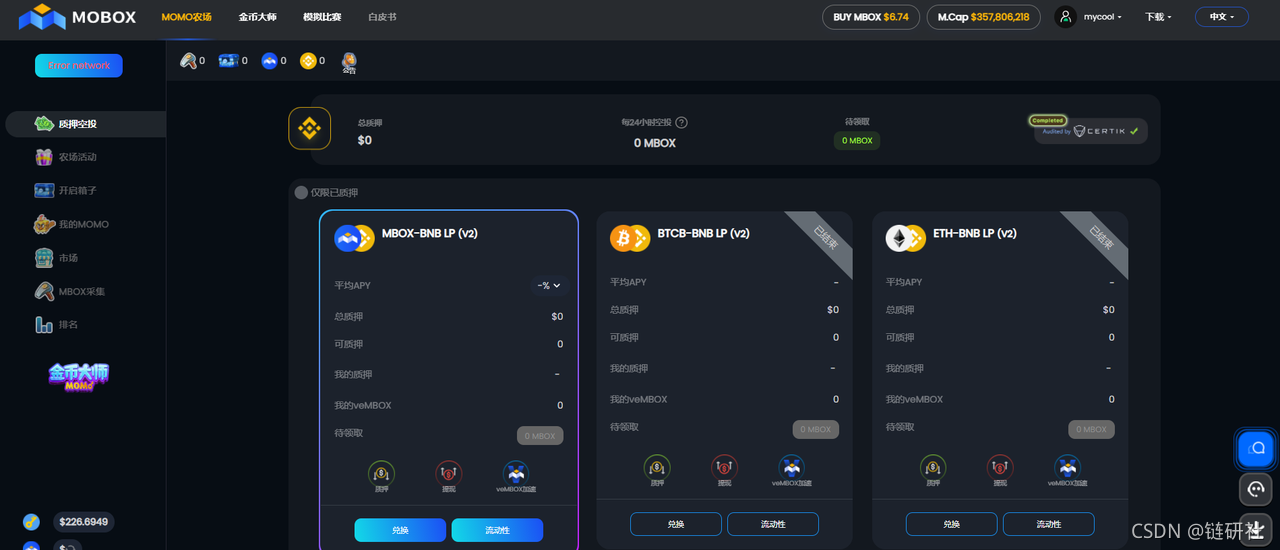The image size is (1280, 550).
Task: Open the CertiK audit badge
Action: [x=1090, y=129]
